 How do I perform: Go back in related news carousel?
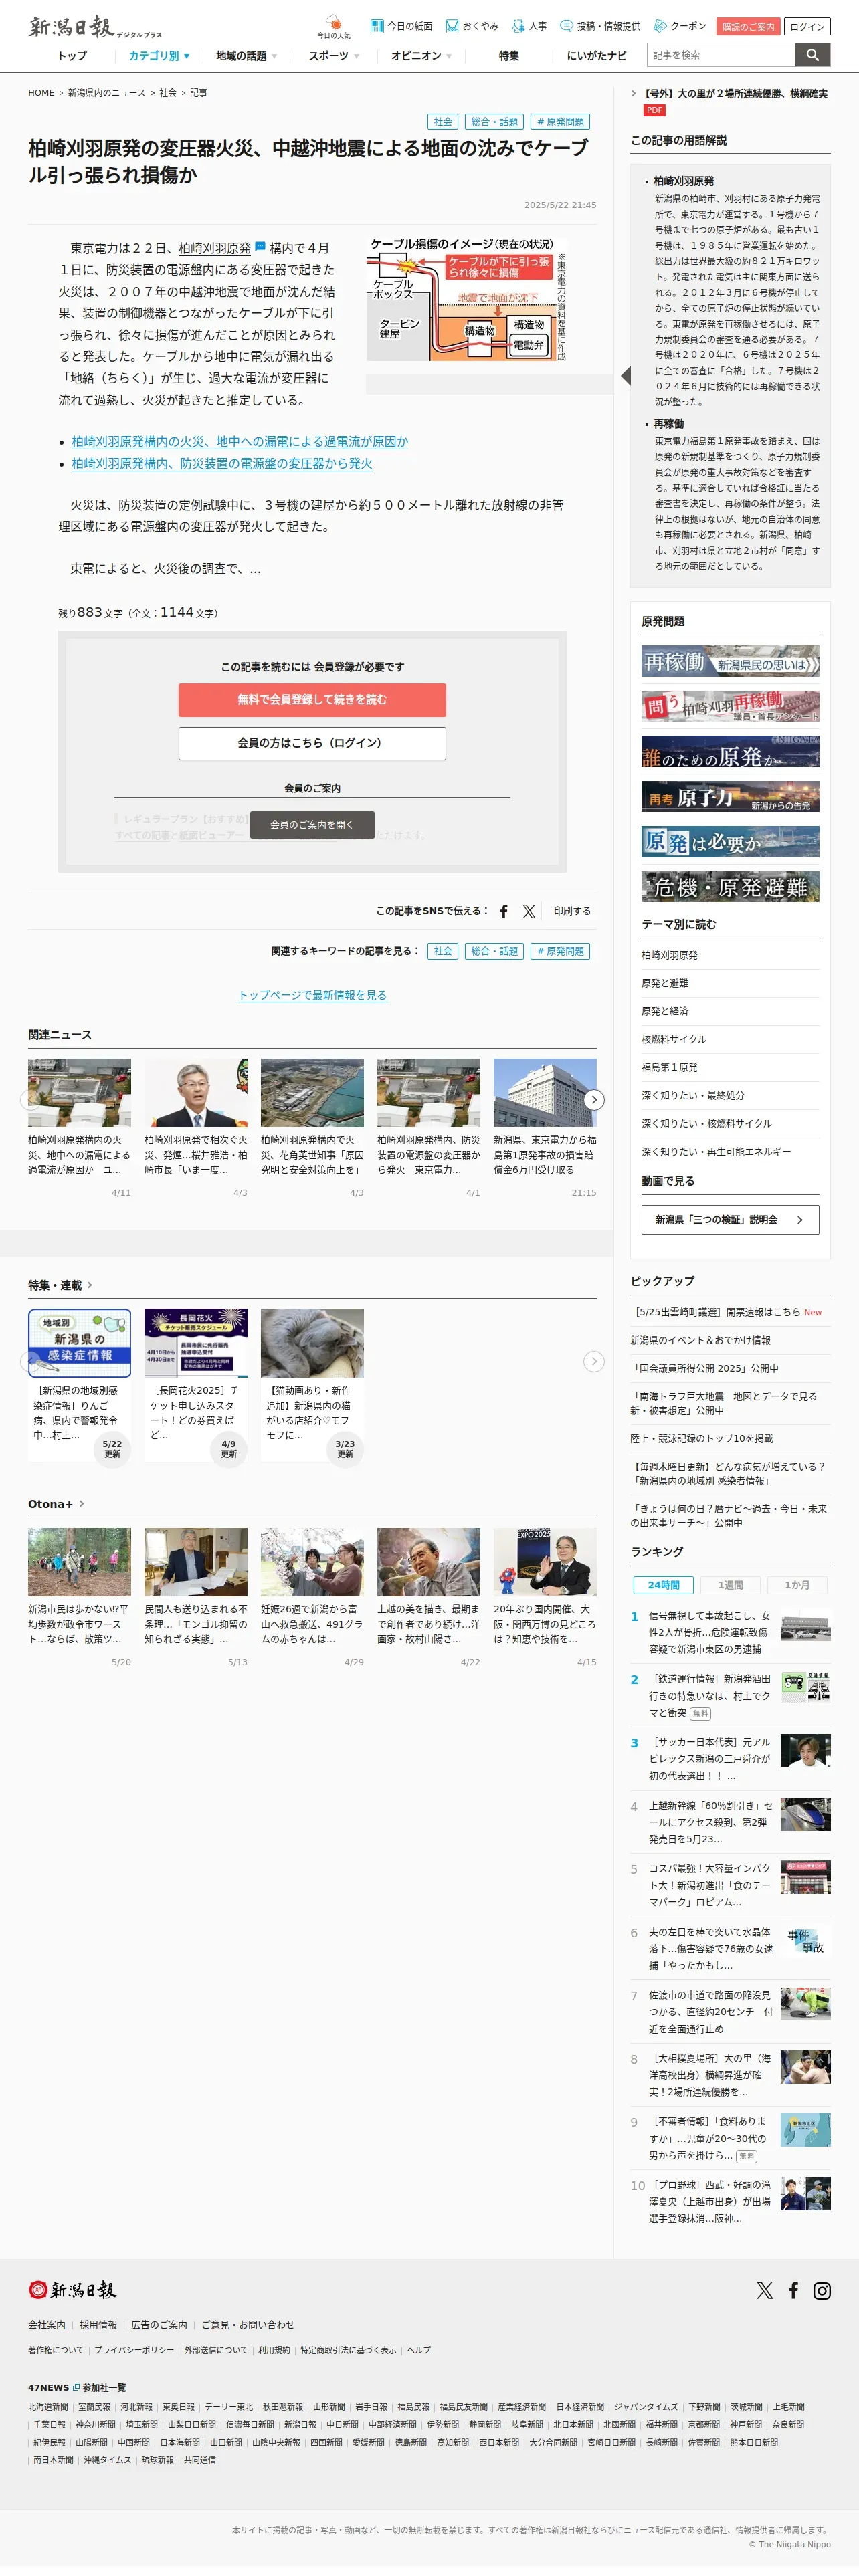click(x=30, y=1100)
